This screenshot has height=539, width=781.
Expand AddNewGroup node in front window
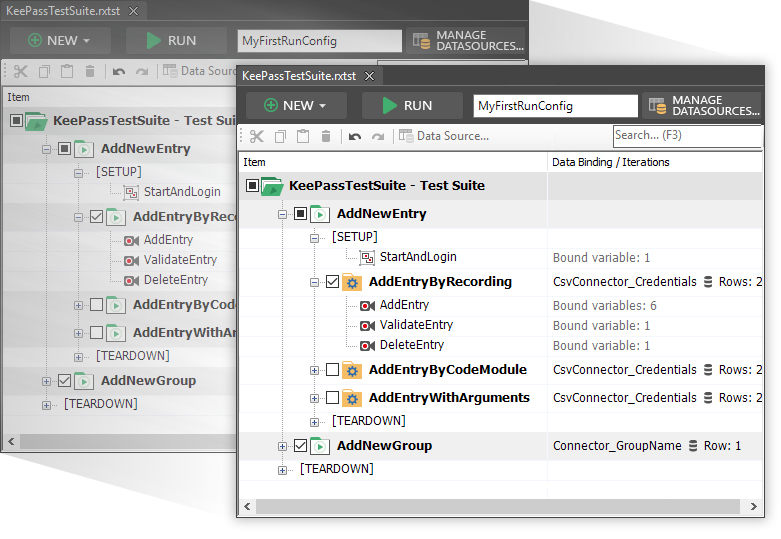(282, 446)
